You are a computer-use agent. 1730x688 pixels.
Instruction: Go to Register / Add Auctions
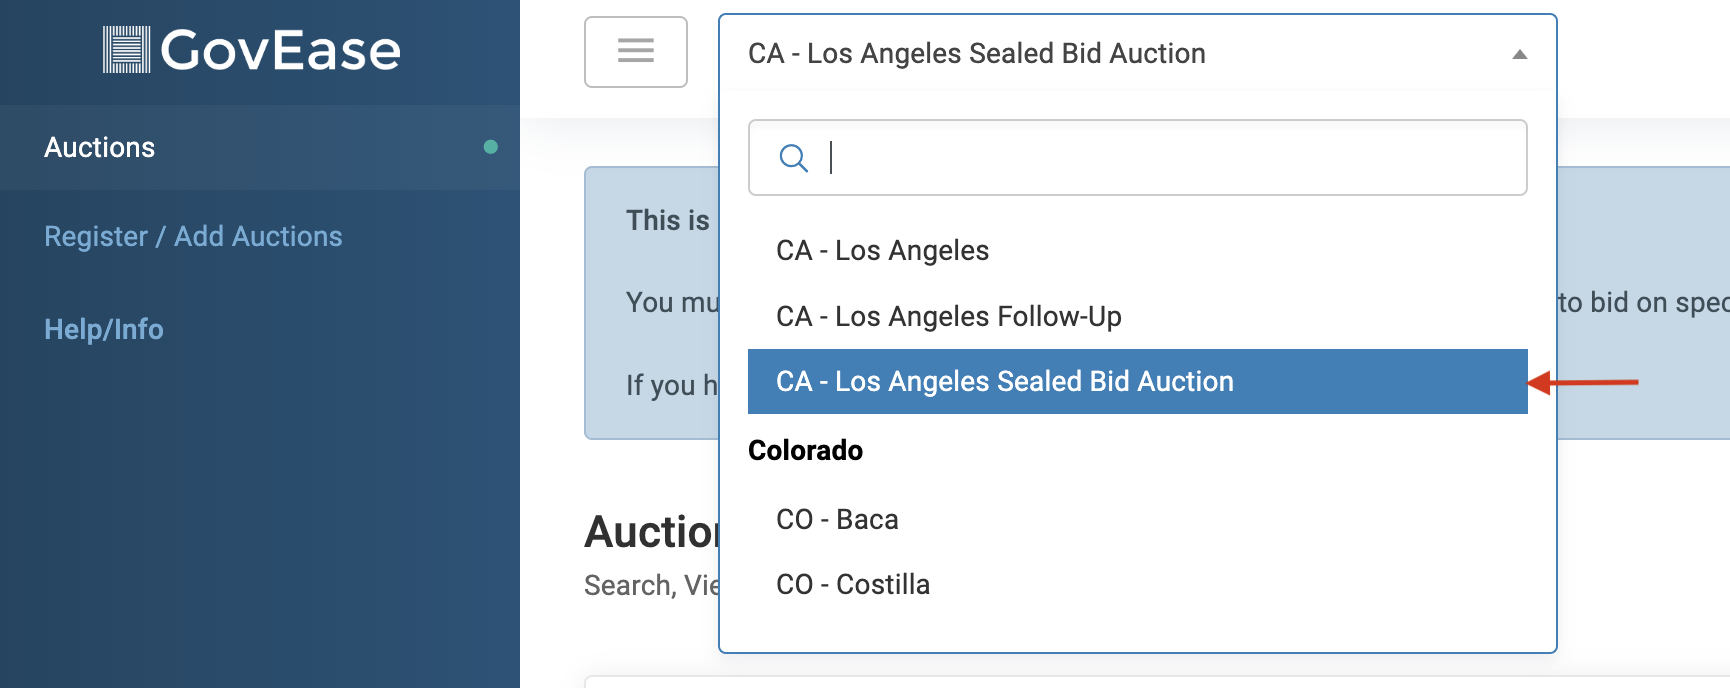(193, 237)
